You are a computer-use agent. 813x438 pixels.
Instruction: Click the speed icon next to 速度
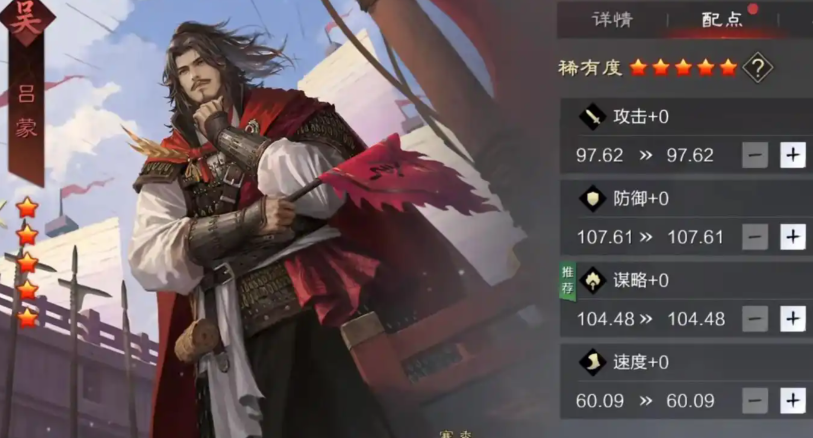point(592,362)
